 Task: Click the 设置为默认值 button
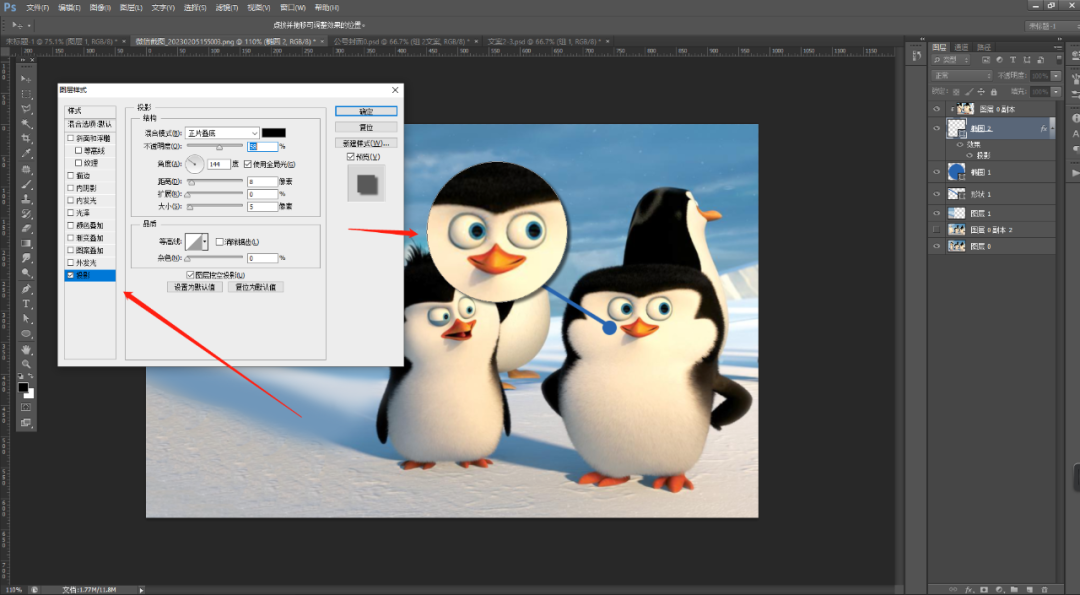195,287
